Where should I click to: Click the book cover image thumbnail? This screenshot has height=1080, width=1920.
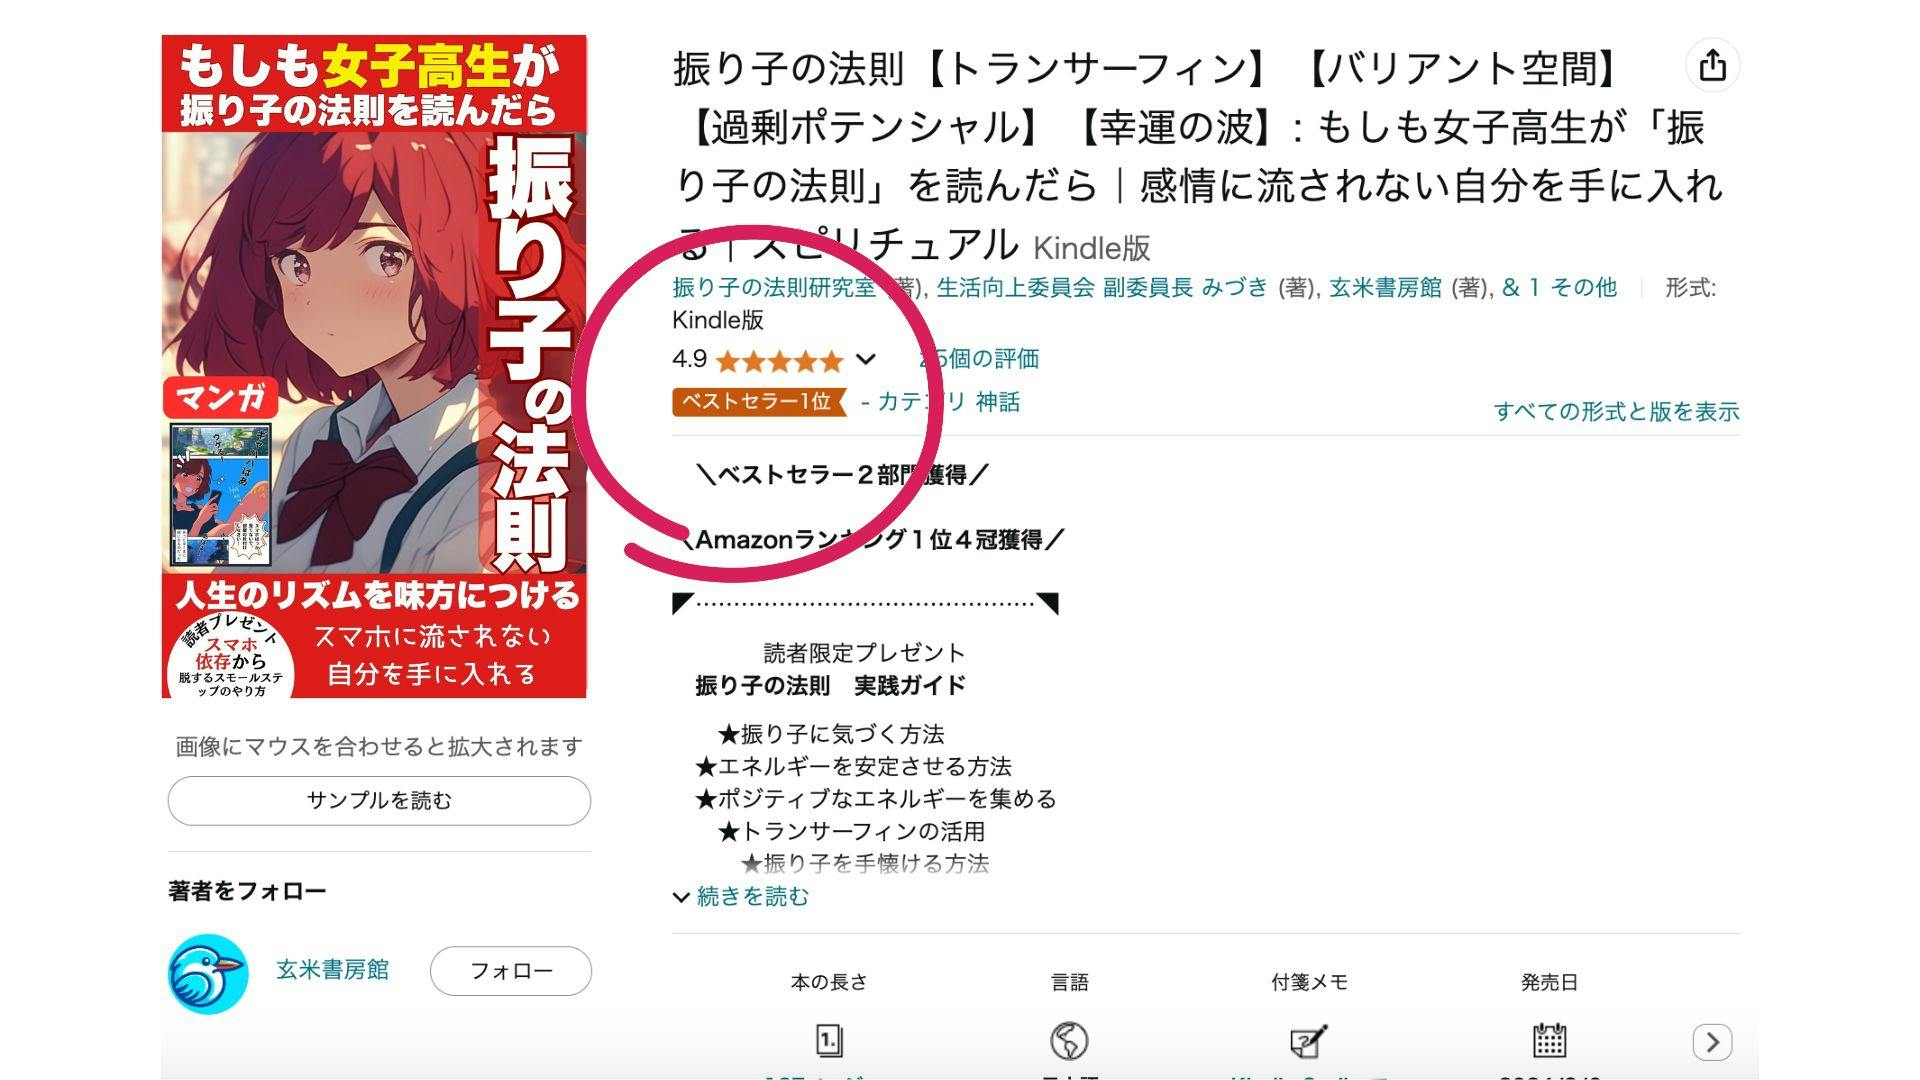(374, 366)
